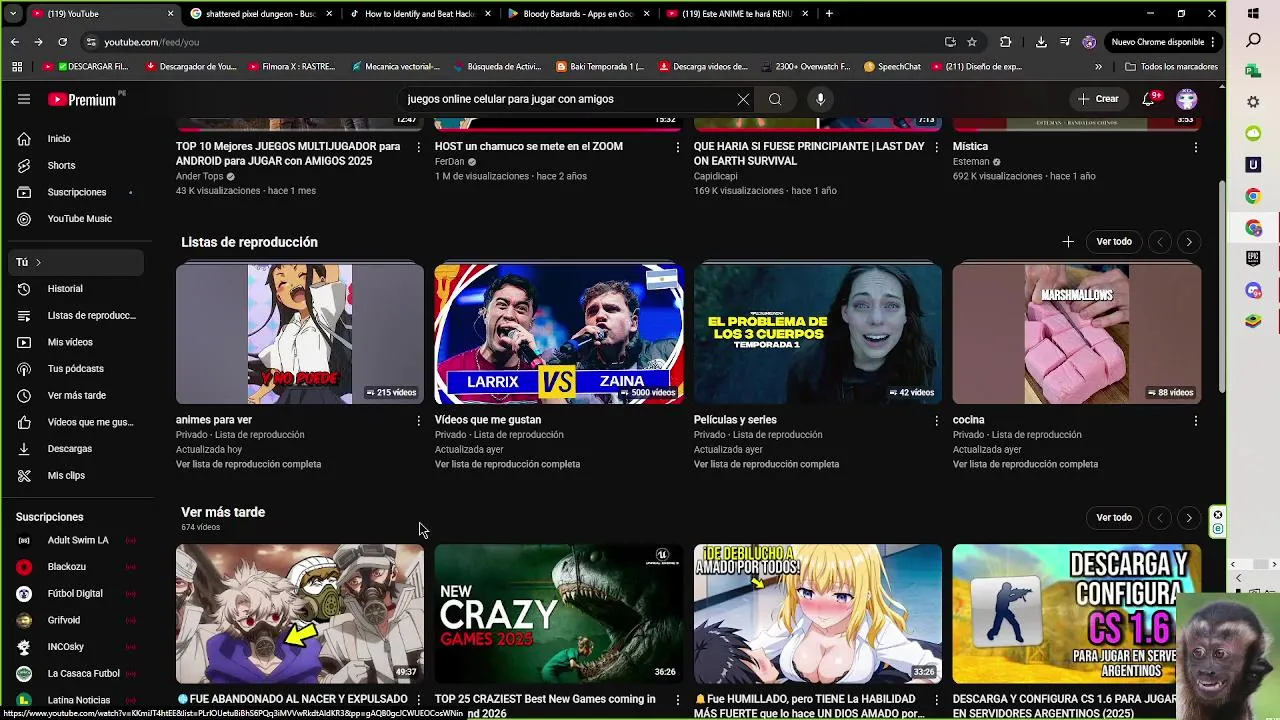Bookmark this page with the star icon
The image size is (1280, 720).
(972, 42)
